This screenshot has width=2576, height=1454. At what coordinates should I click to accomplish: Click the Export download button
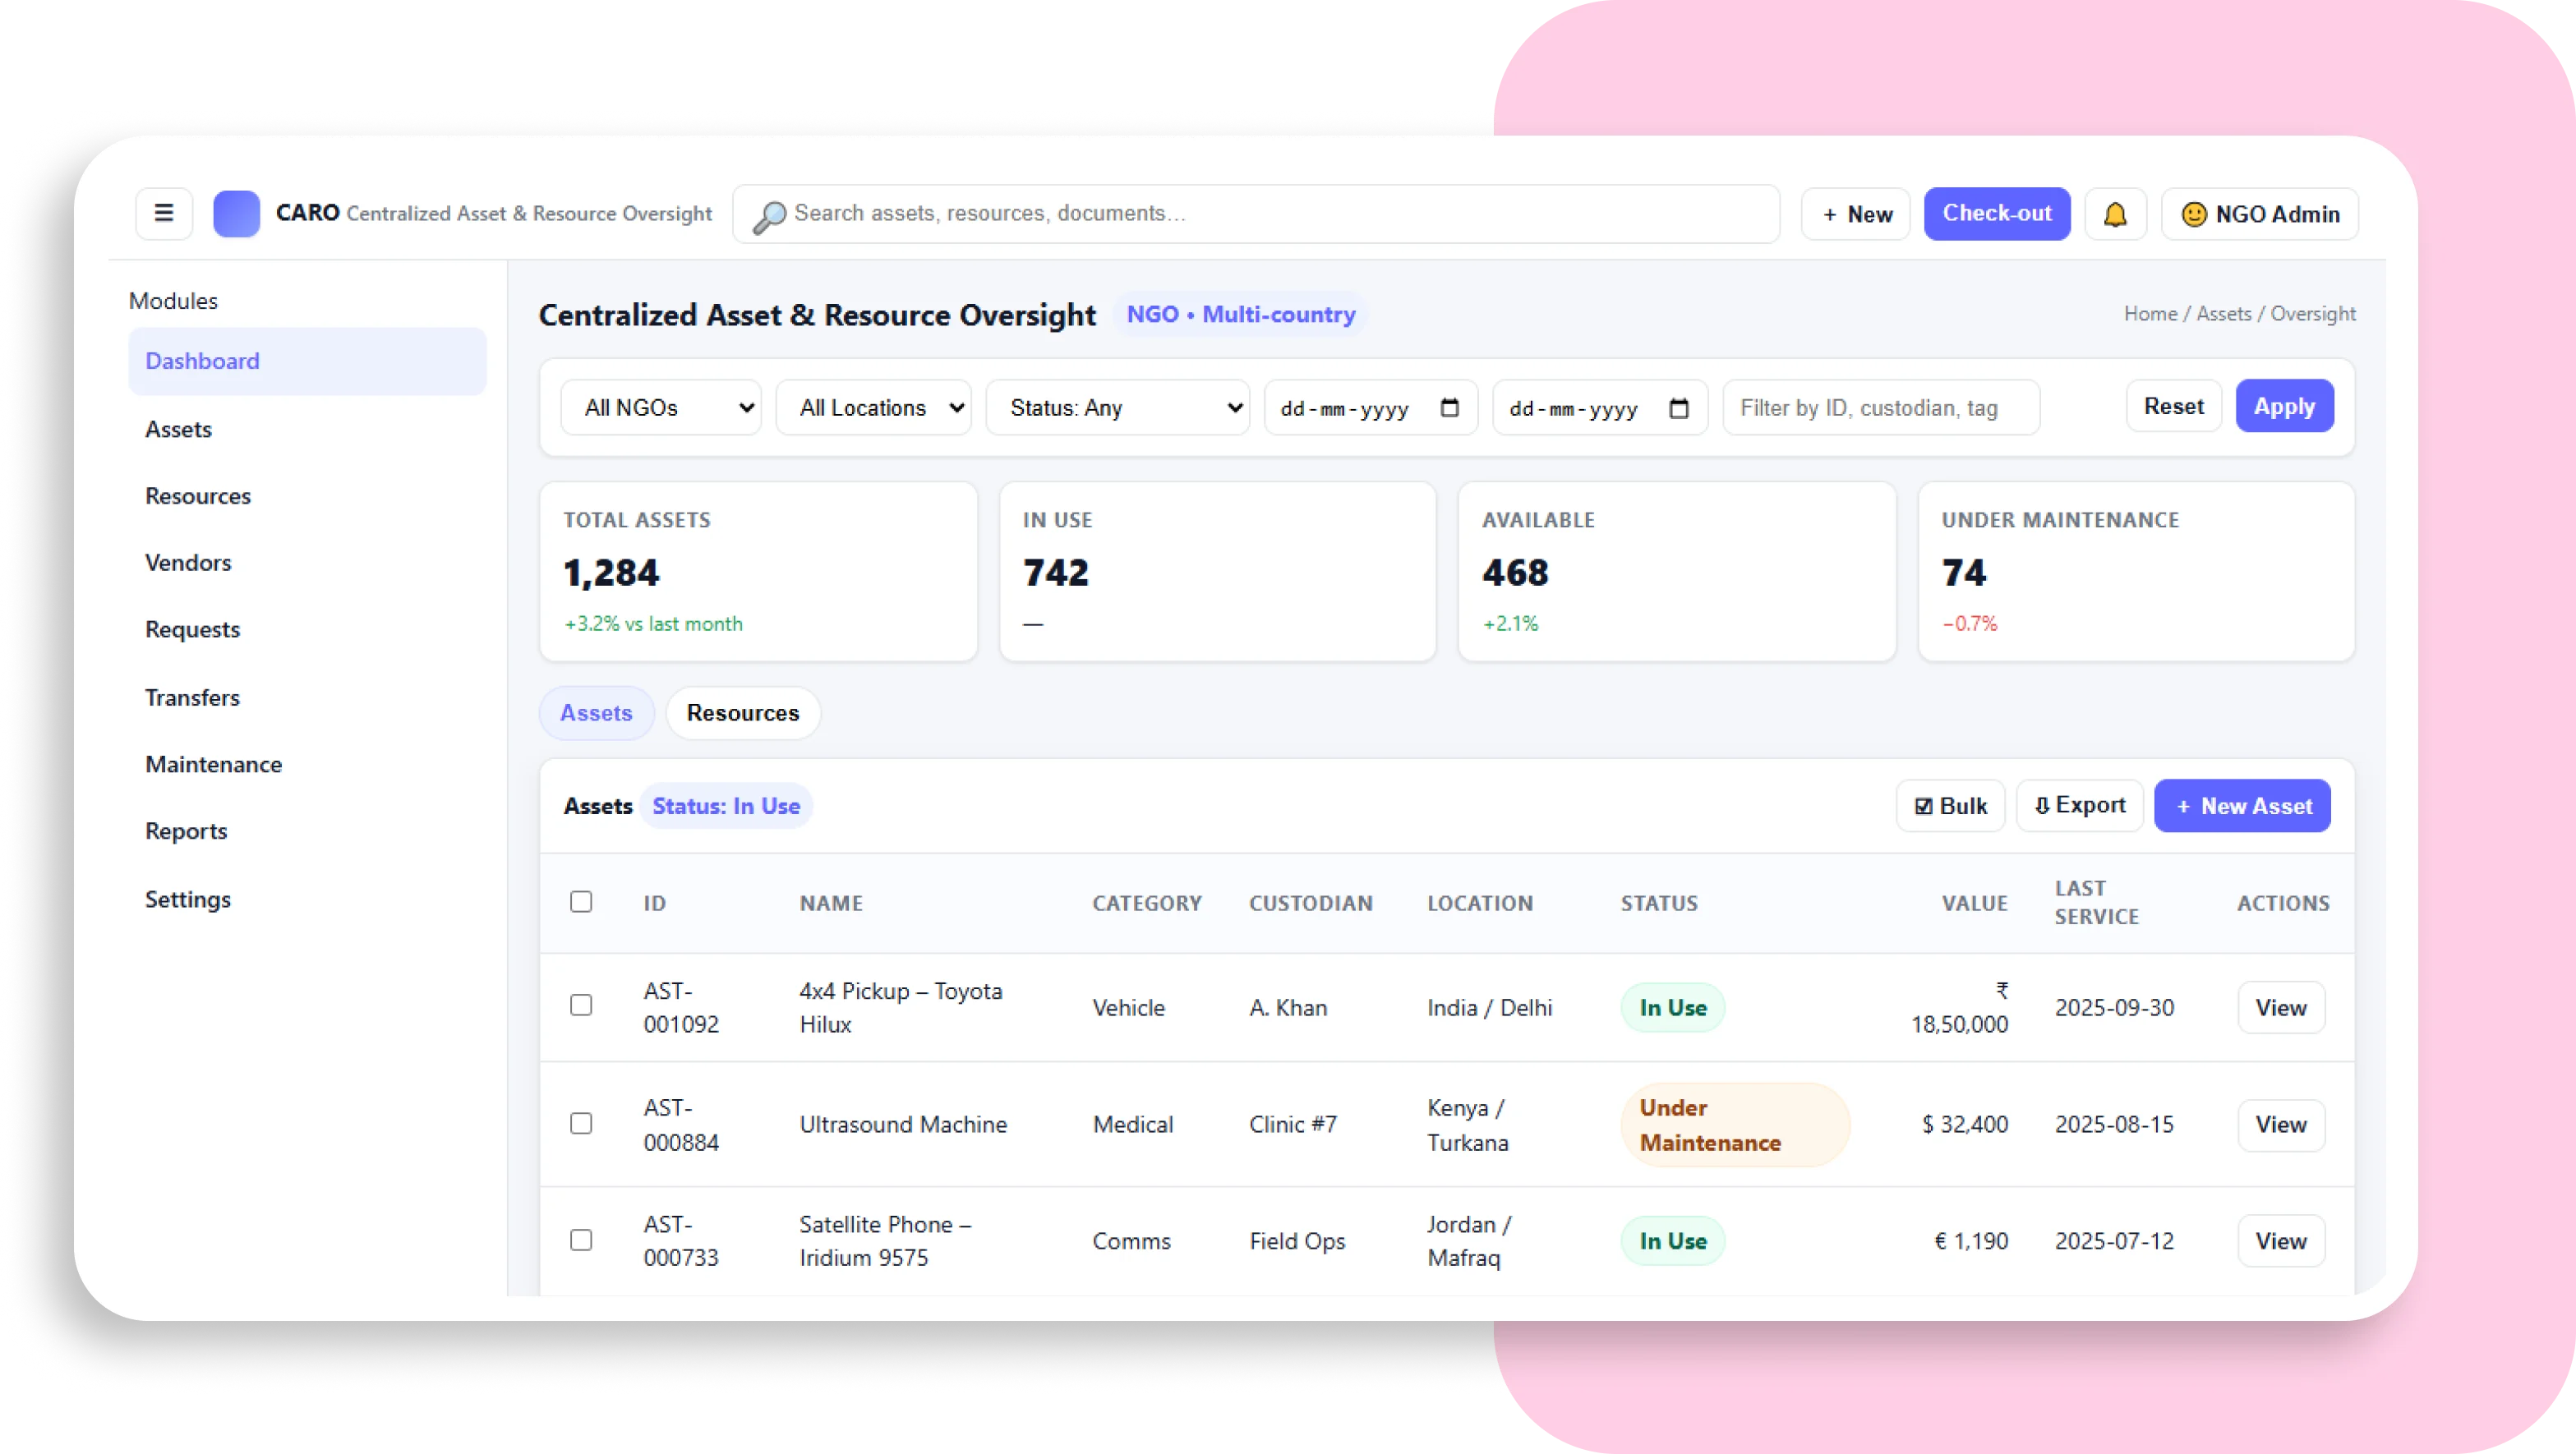pyautogui.click(x=2079, y=806)
